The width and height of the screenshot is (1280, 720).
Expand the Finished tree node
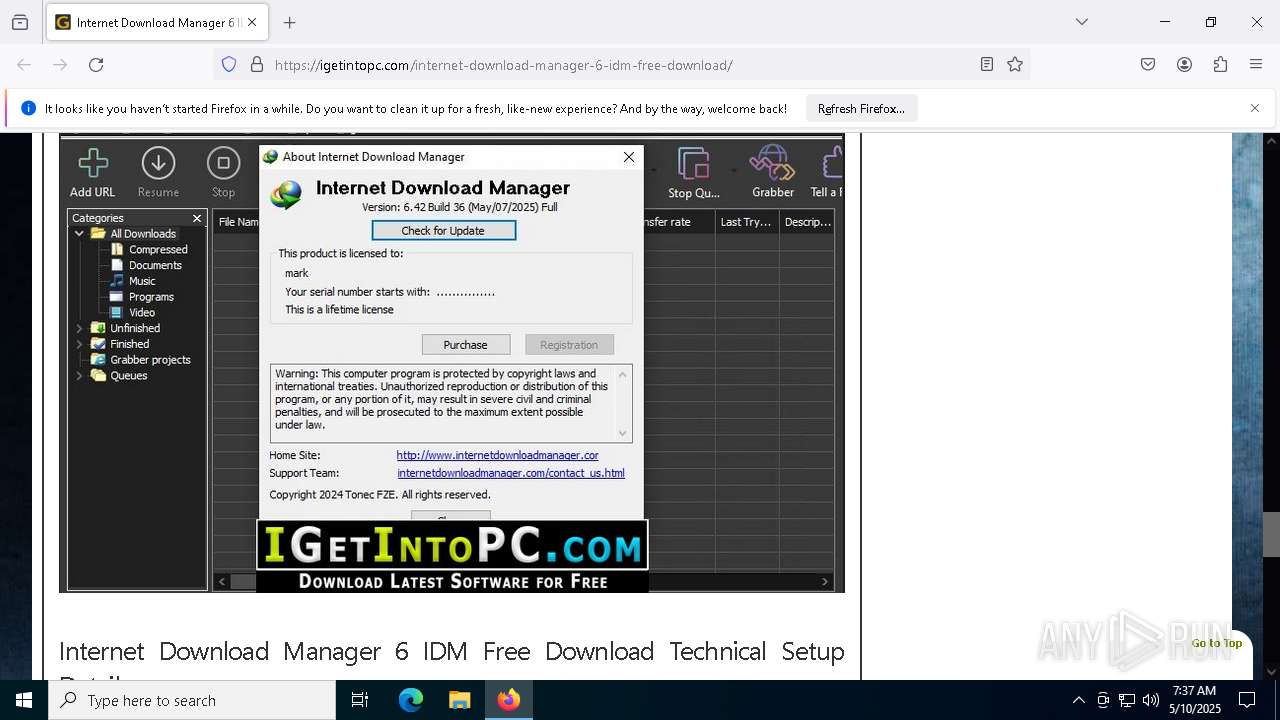(x=79, y=344)
